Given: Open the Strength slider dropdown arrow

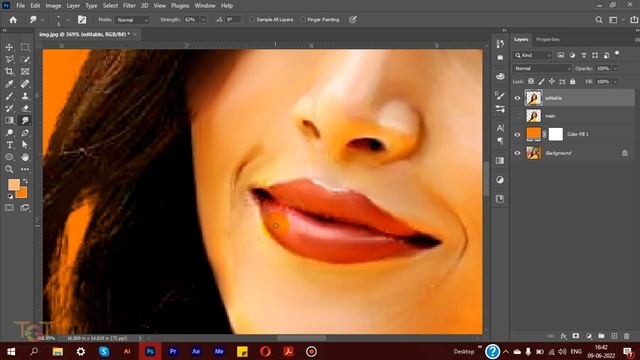Looking at the screenshot, I should (203, 20).
